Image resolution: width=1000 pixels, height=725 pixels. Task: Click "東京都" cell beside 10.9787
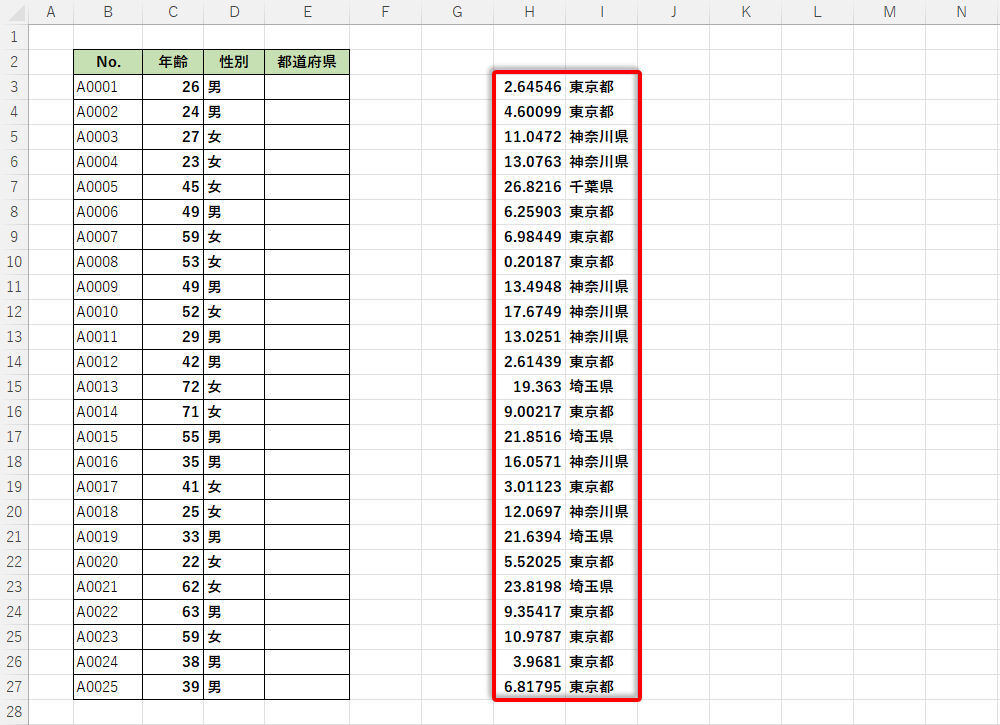click(601, 636)
